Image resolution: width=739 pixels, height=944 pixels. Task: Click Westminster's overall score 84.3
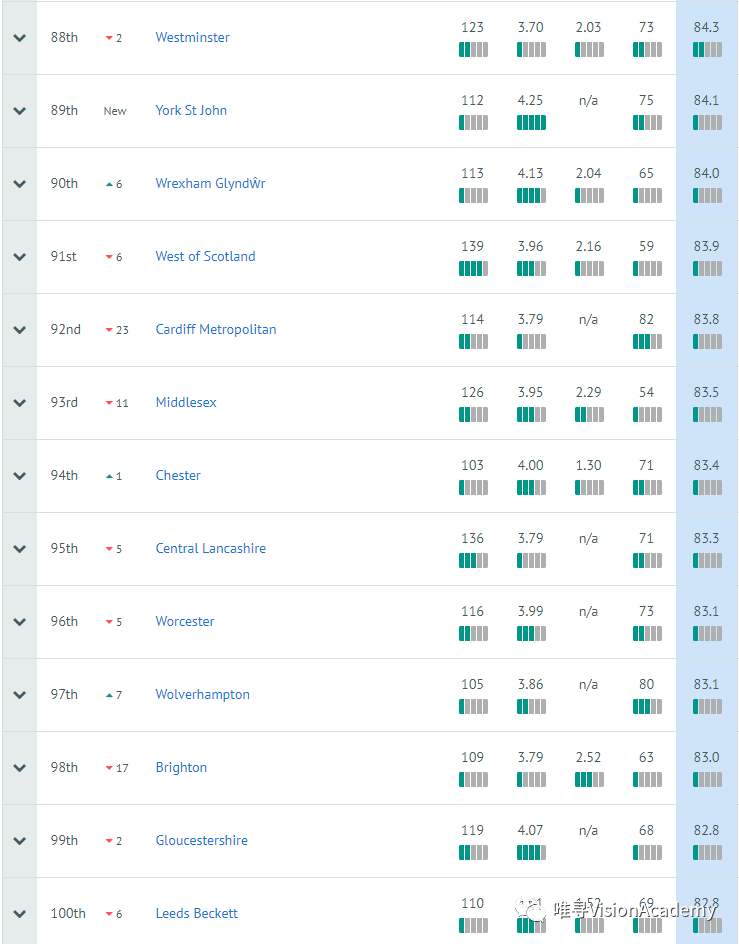tap(706, 27)
